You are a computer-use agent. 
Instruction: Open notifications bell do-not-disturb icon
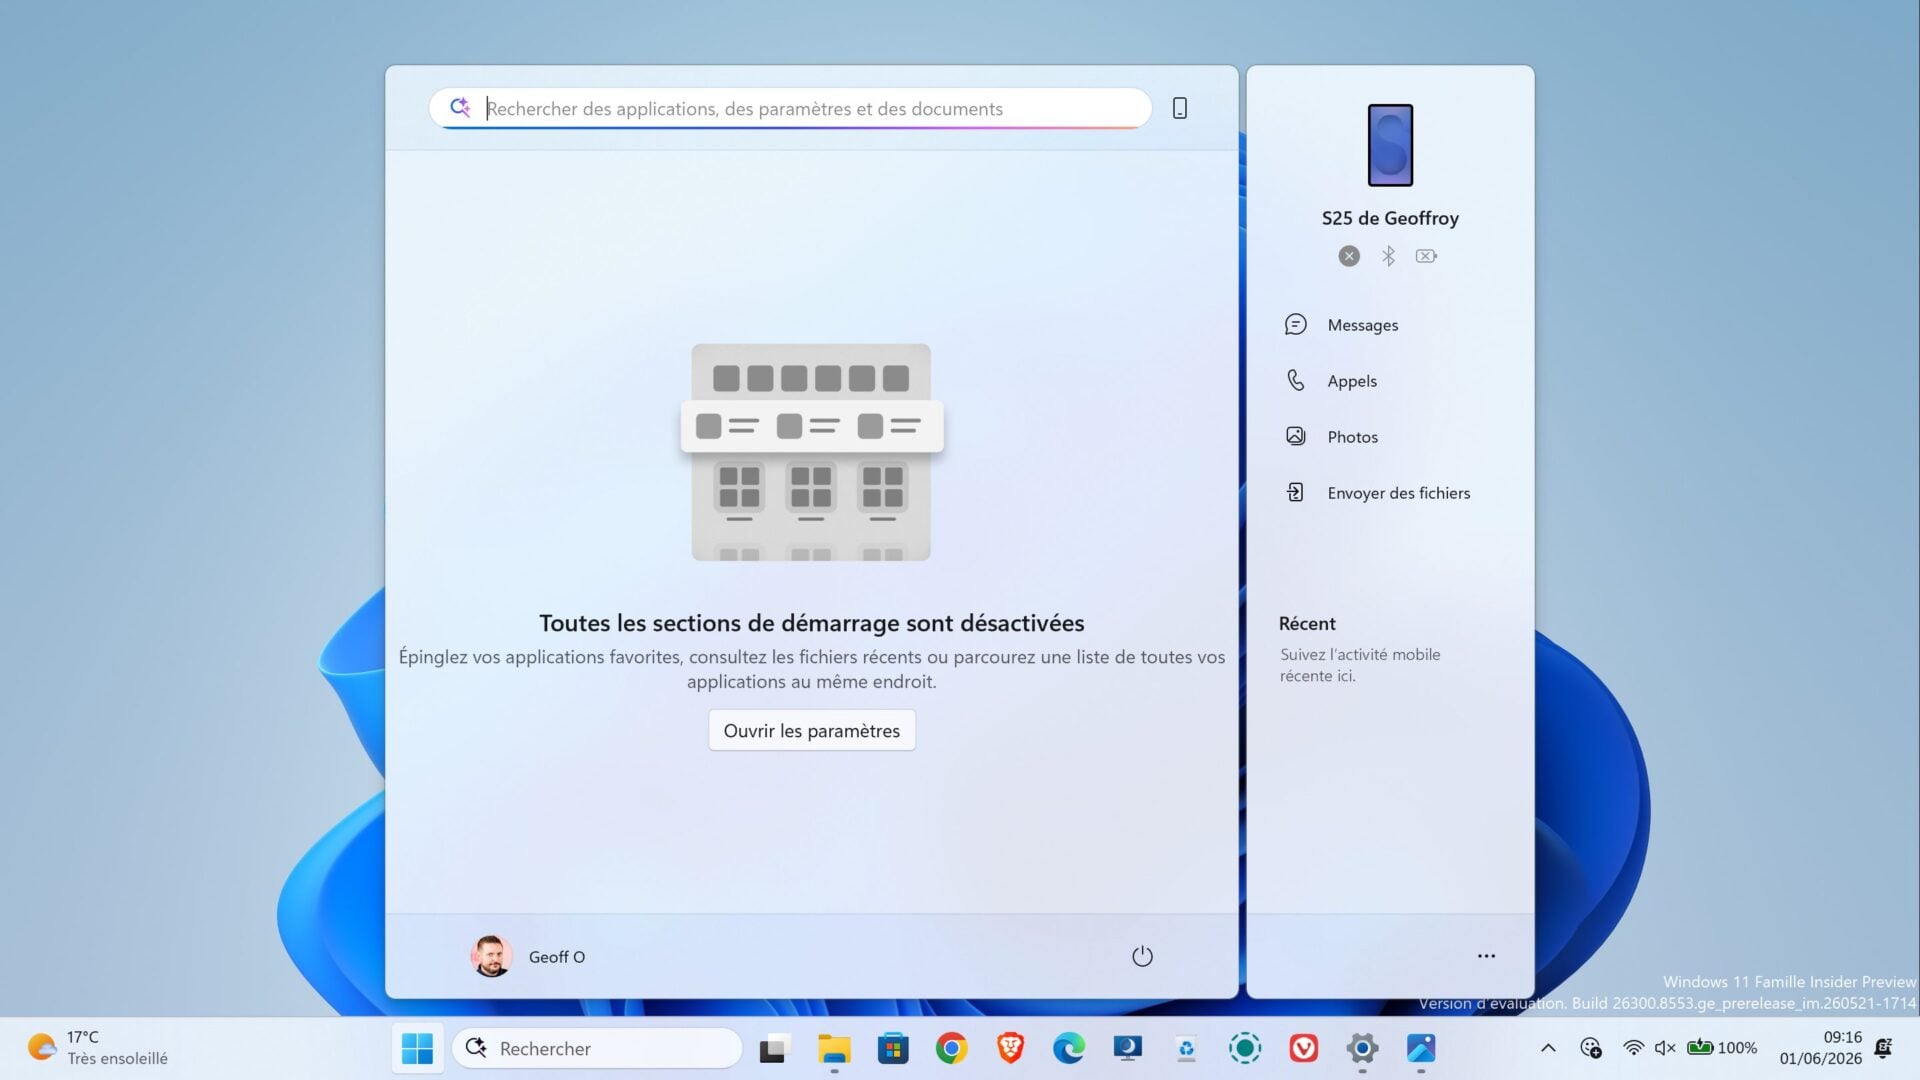point(1883,1048)
